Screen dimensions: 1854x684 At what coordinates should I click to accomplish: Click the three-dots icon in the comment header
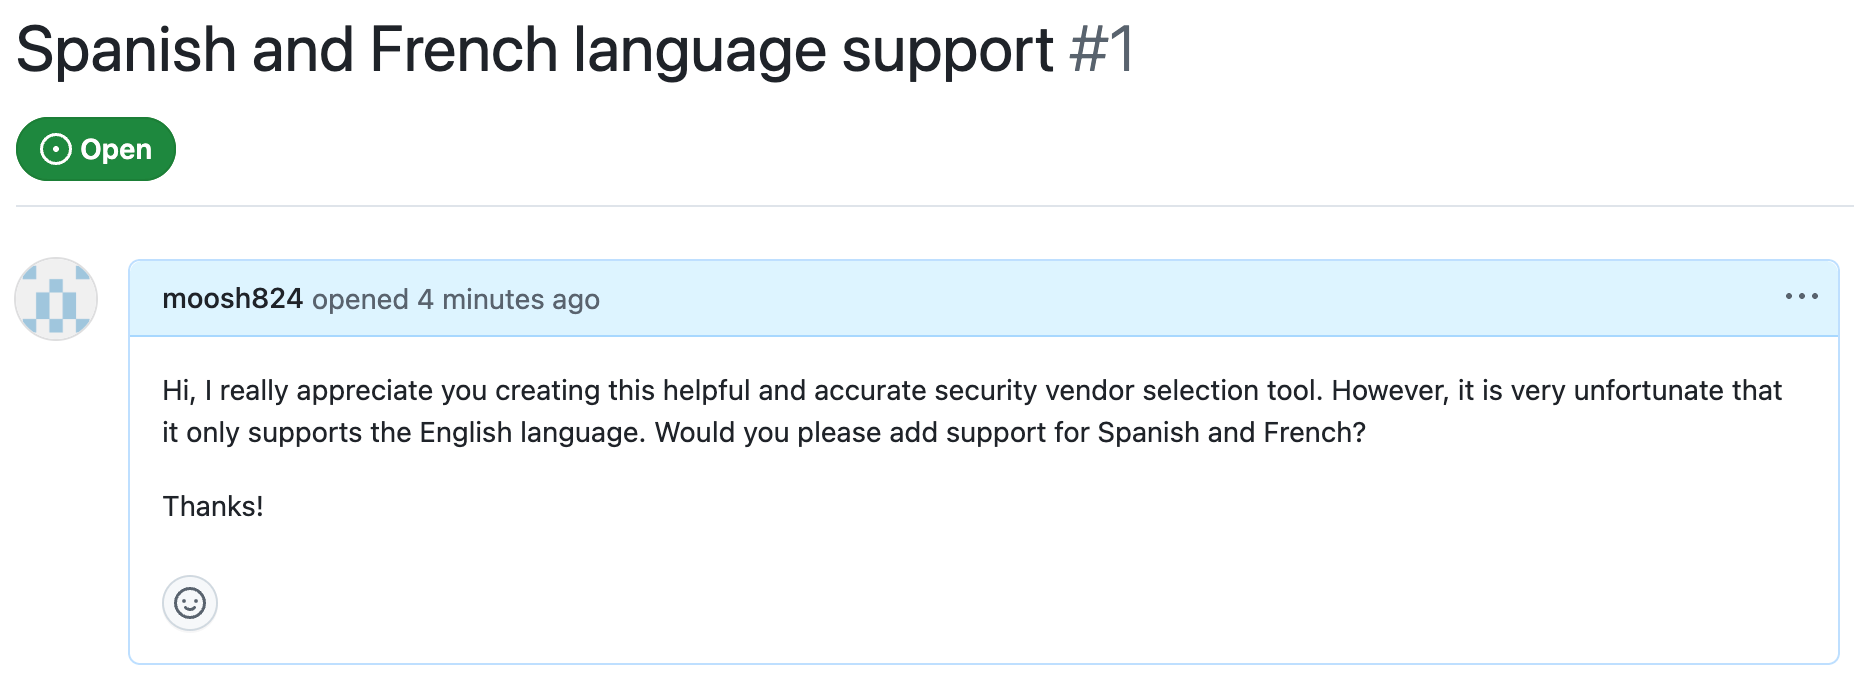[1801, 297]
